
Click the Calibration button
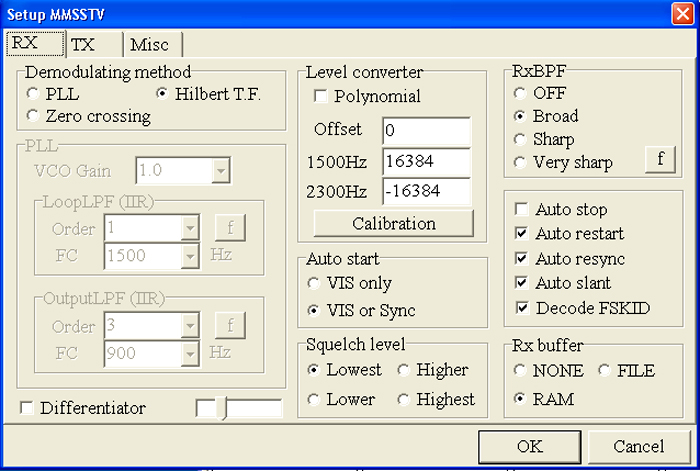coord(393,223)
